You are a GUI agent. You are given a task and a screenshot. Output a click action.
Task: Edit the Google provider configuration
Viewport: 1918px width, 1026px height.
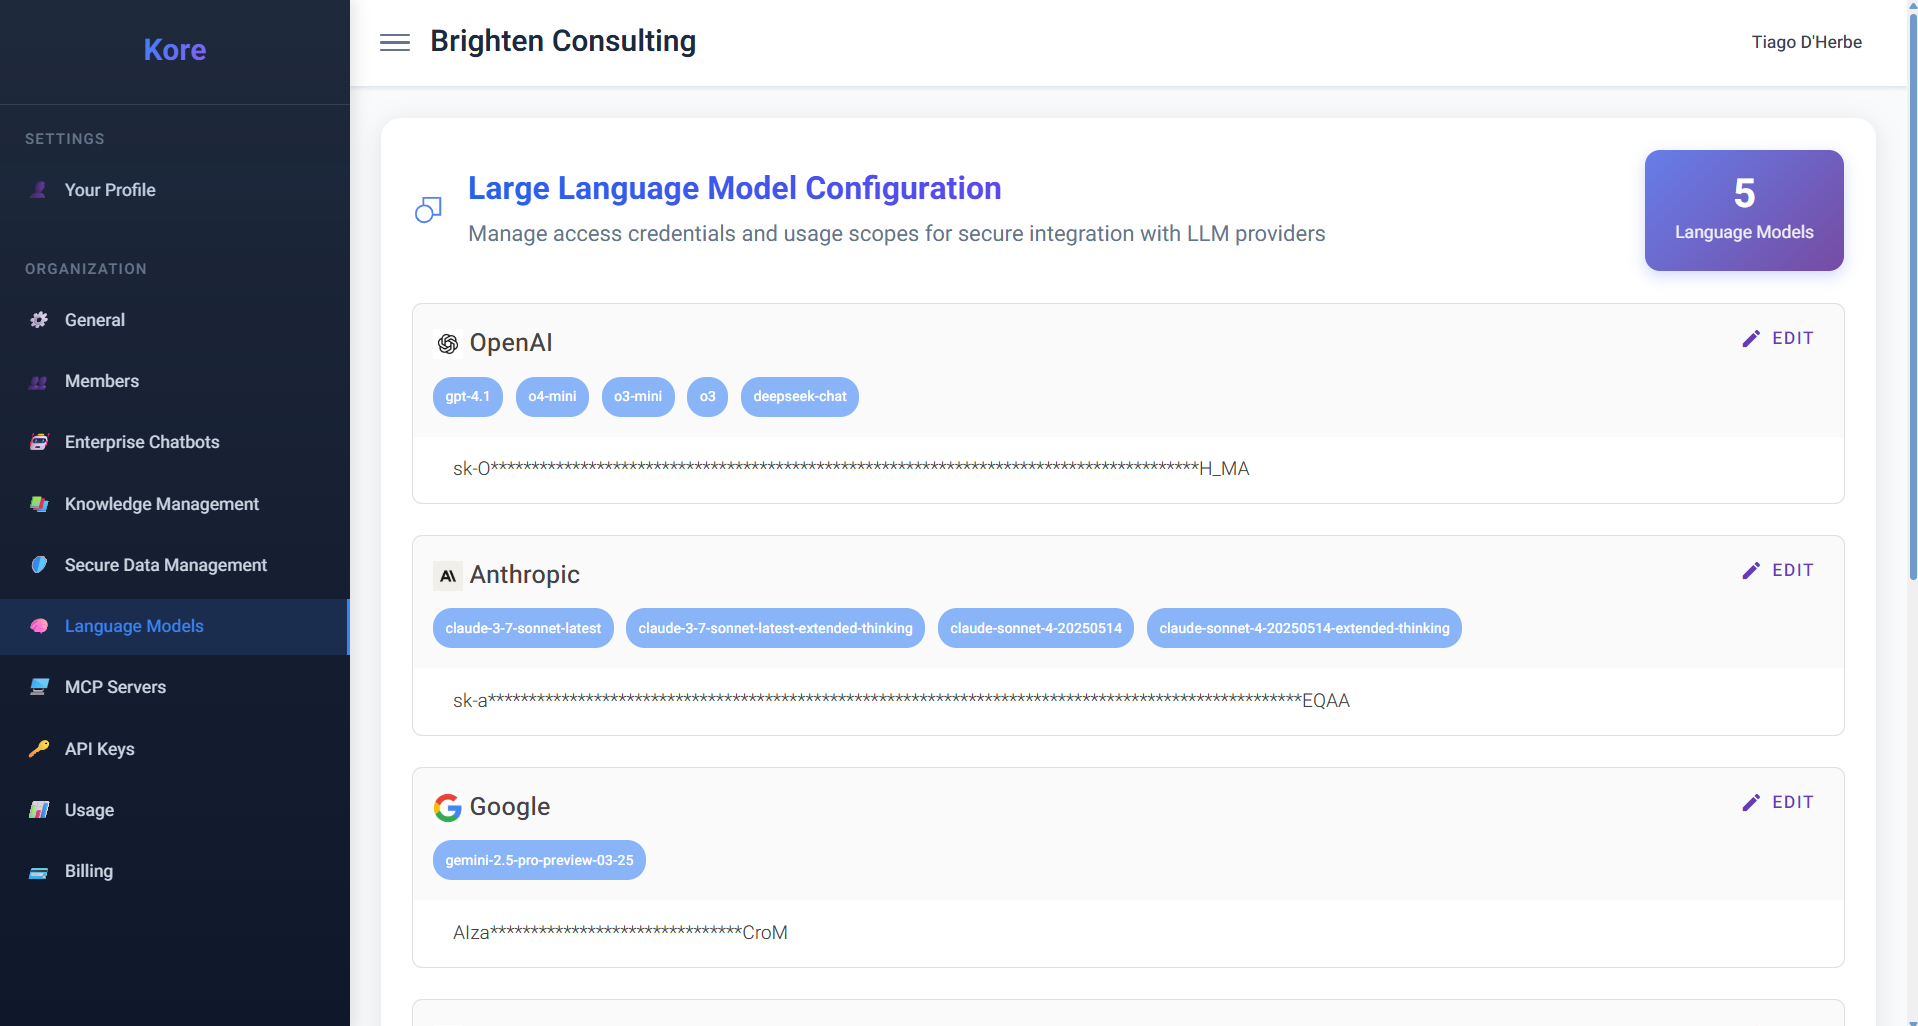click(x=1778, y=802)
